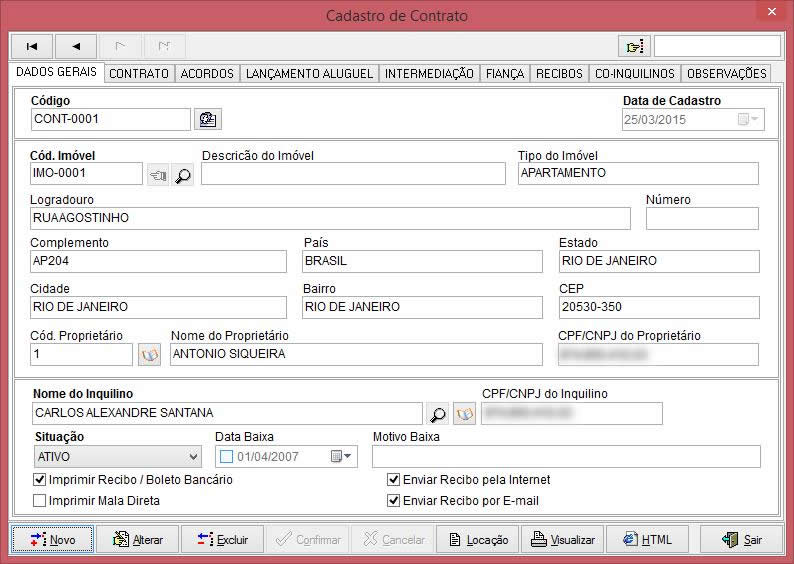
Task: Uncheck Imprimir Recibo / Boleto Bancário
Action: coord(40,480)
